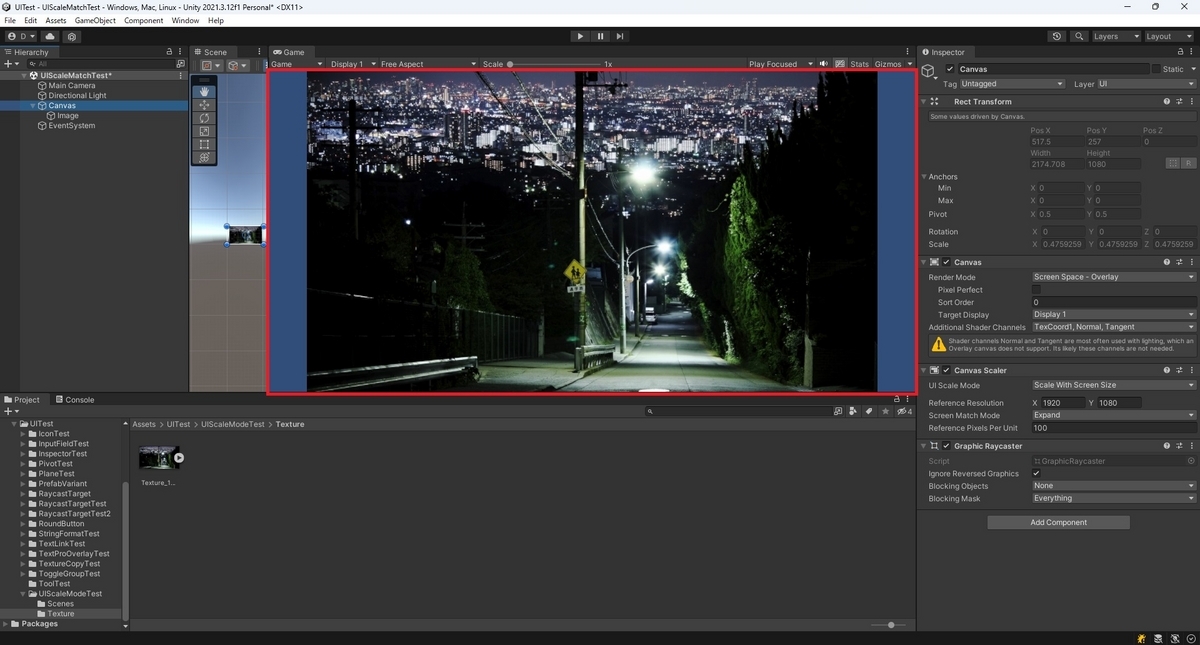Open Canvas Scaler more options menu
Viewport: 1200px width, 645px height.
pyautogui.click(x=1191, y=370)
